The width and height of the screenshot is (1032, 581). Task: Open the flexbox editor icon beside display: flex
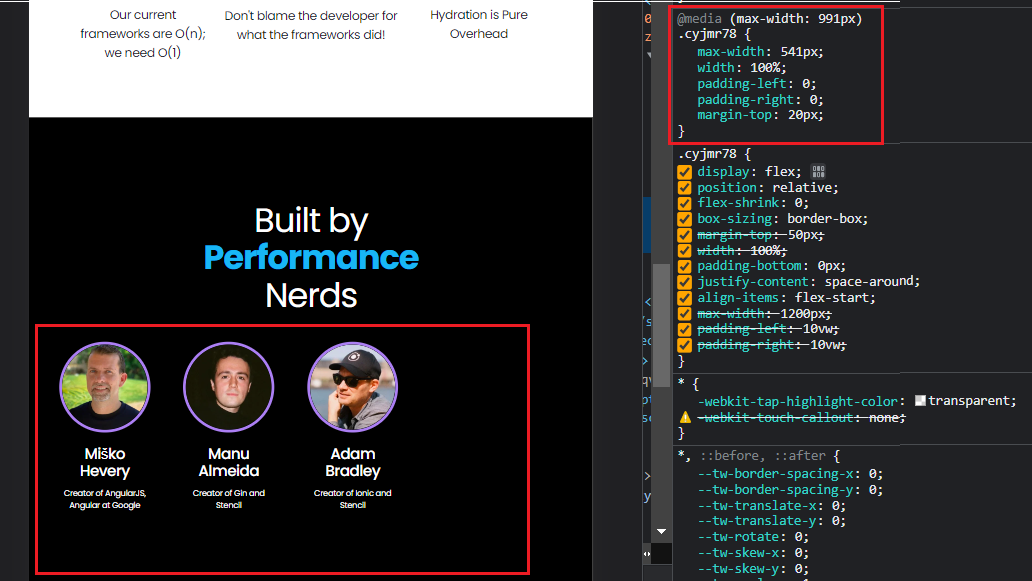click(x=818, y=172)
